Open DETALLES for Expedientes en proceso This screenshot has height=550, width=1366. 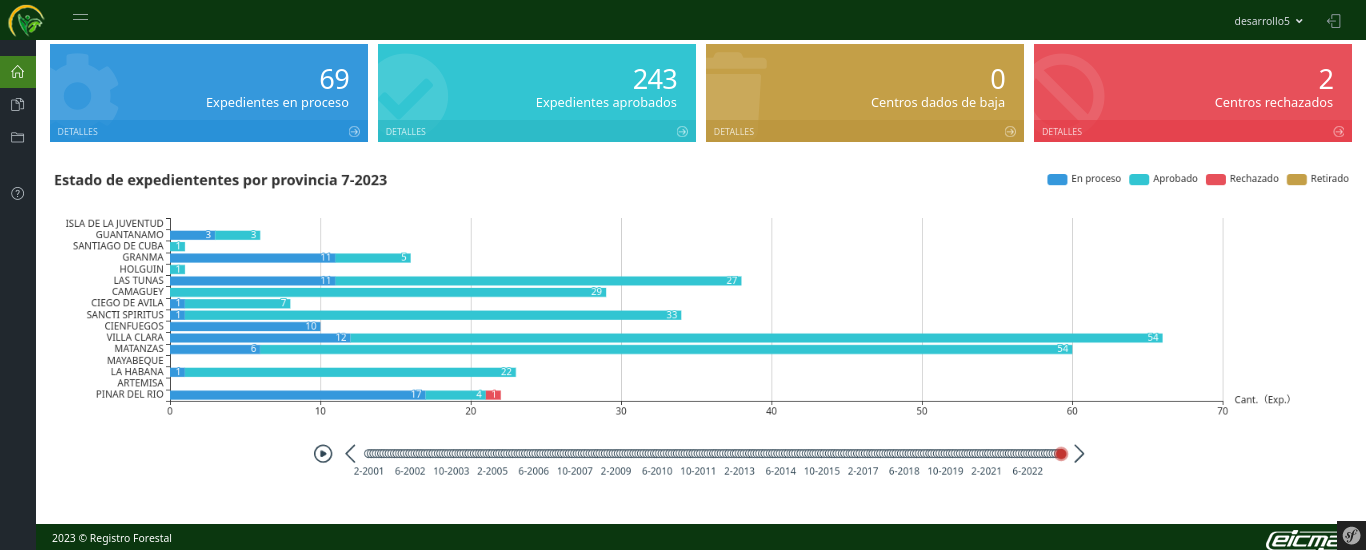78,132
